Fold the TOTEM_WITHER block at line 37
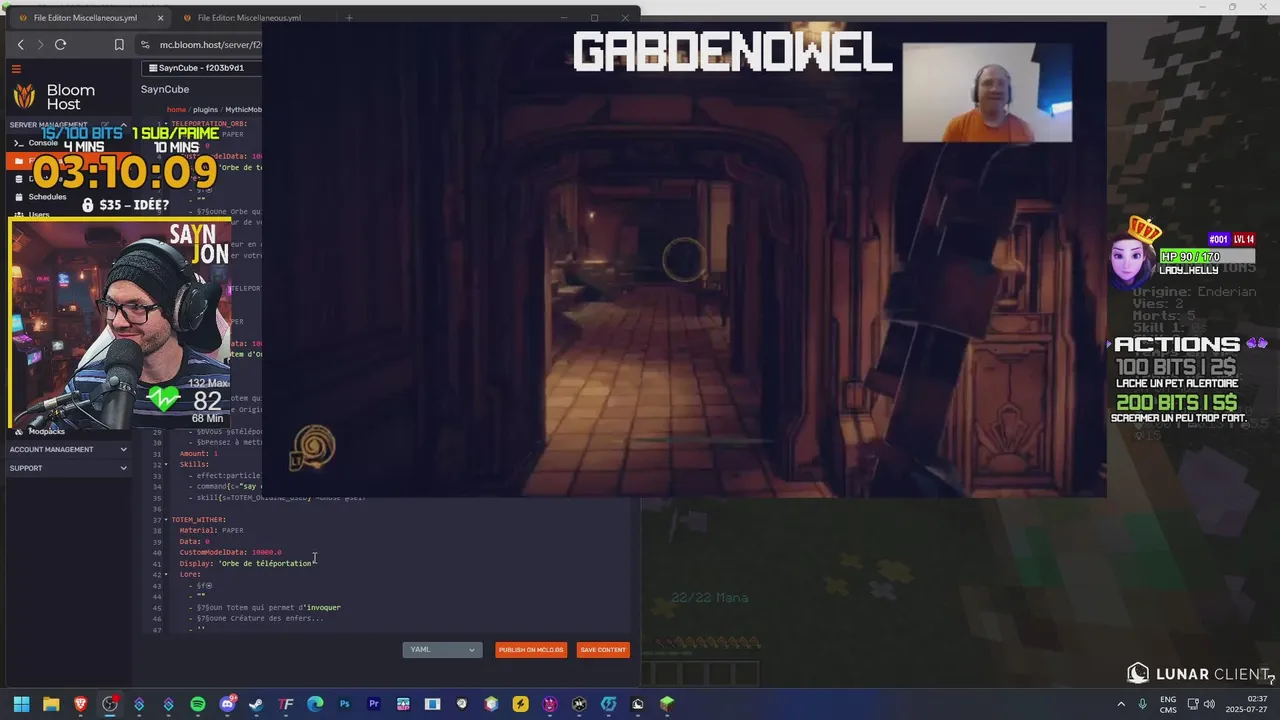The image size is (1280, 720). pos(166,520)
